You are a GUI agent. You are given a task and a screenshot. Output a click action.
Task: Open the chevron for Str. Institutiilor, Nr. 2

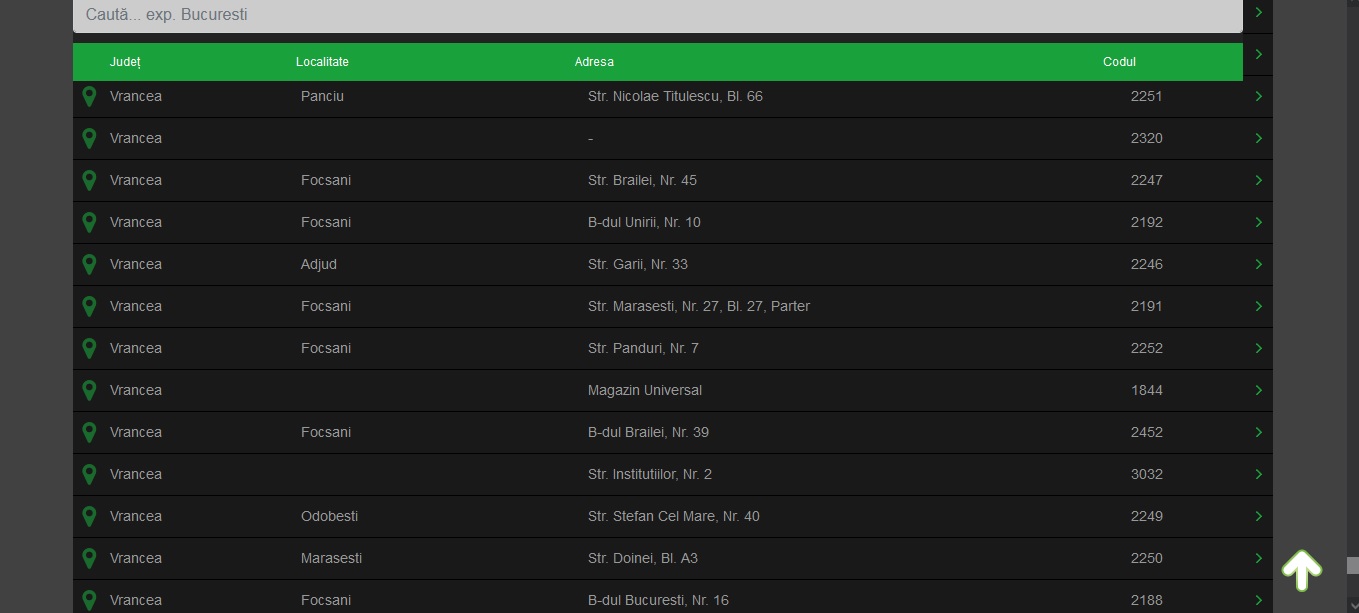(1258, 474)
